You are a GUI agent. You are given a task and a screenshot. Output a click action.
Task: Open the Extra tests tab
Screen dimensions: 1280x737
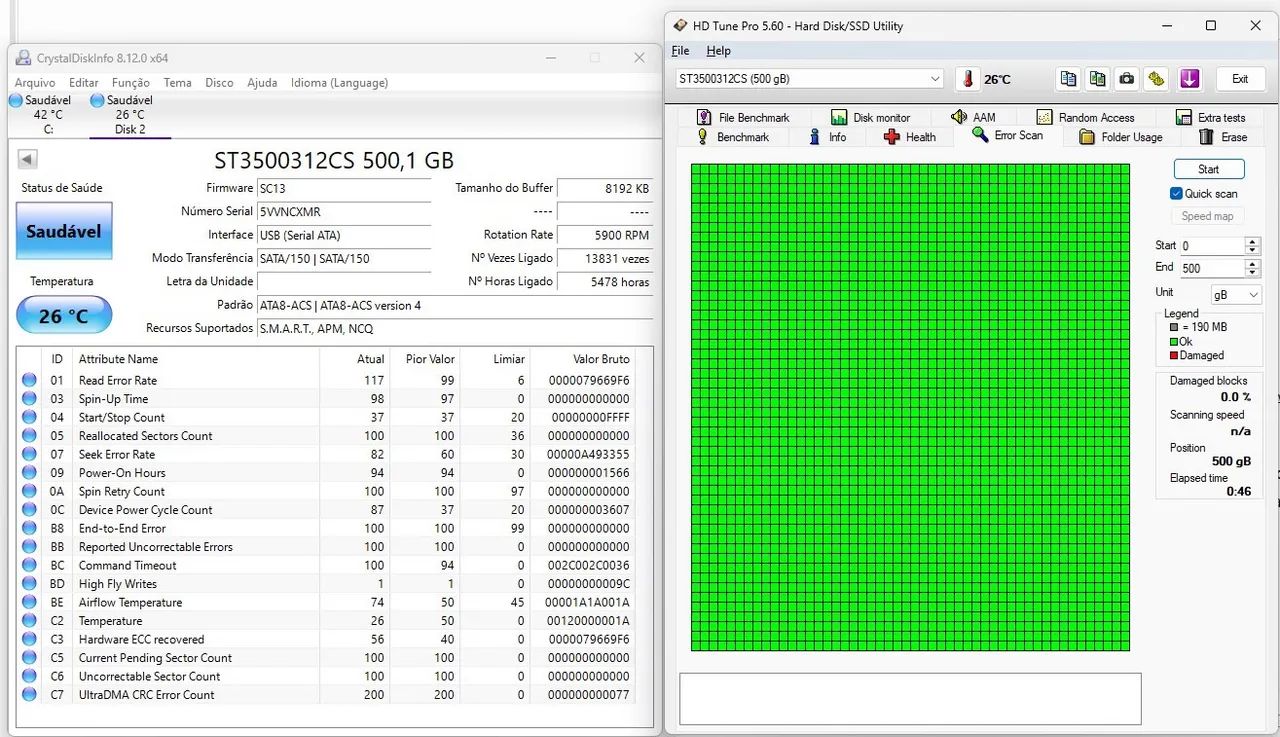[x=1210, y=117]
